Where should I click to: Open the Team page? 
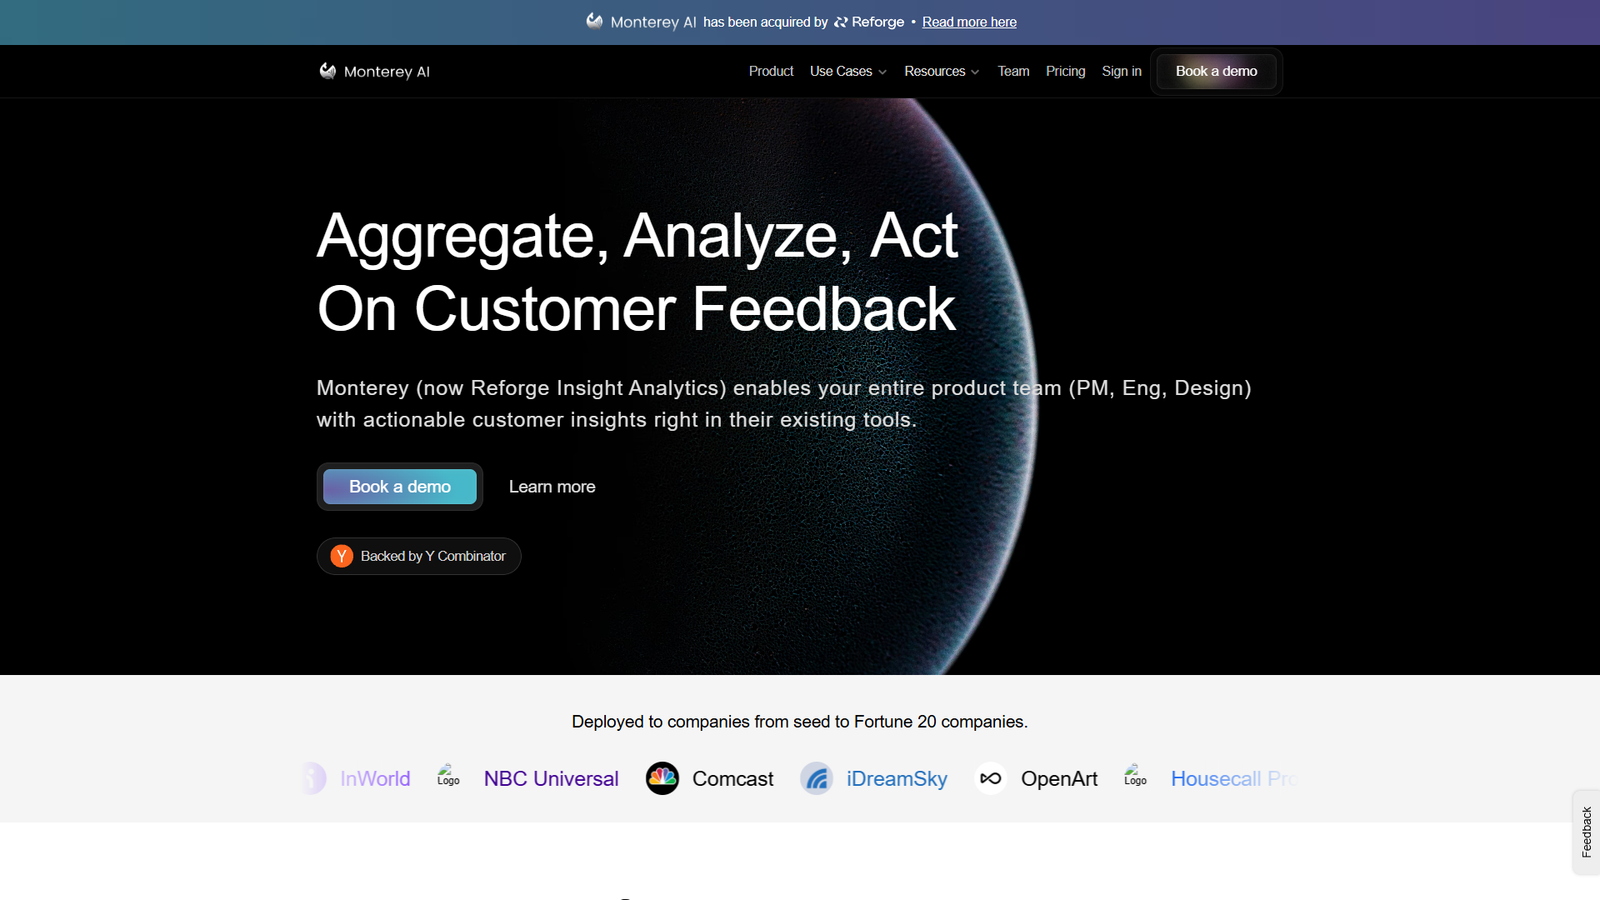[1013, 71]
